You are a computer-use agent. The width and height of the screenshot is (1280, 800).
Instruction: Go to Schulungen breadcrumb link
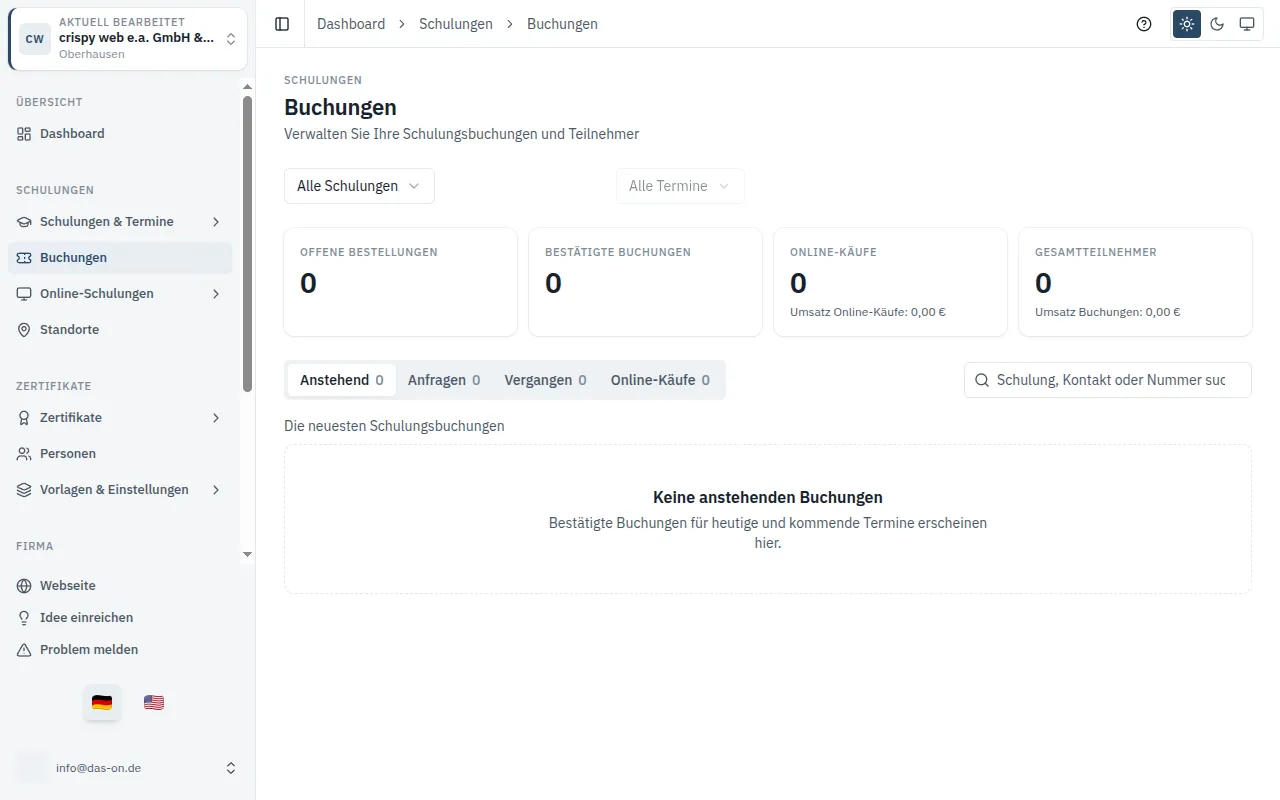point(456,24)
